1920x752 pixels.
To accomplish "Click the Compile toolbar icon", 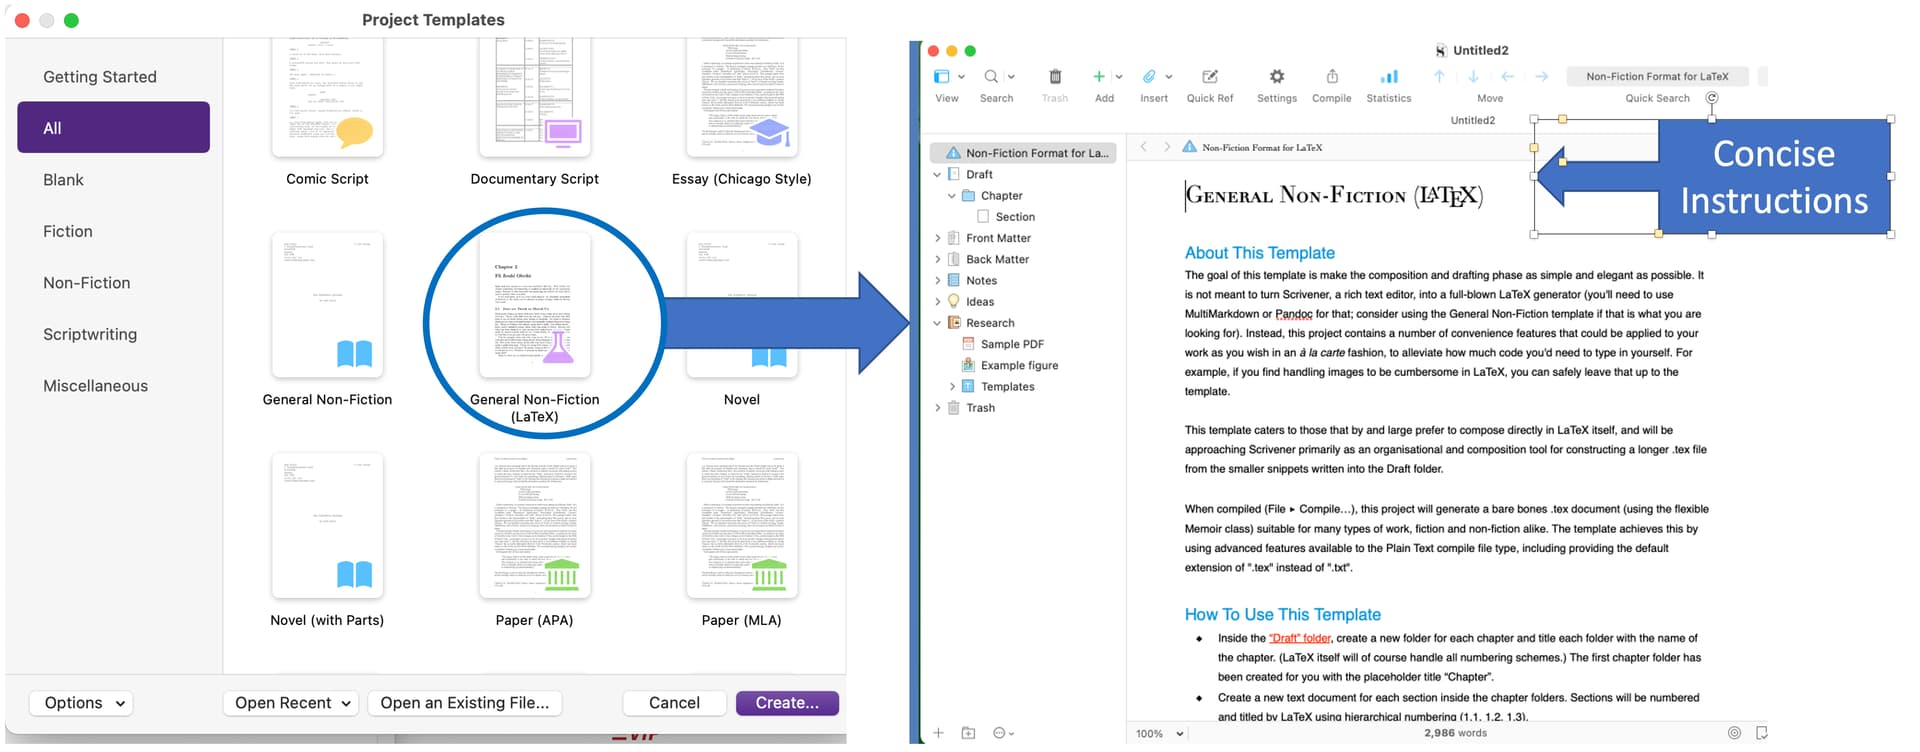I will pyautogui.click(x=1332, y=77).
